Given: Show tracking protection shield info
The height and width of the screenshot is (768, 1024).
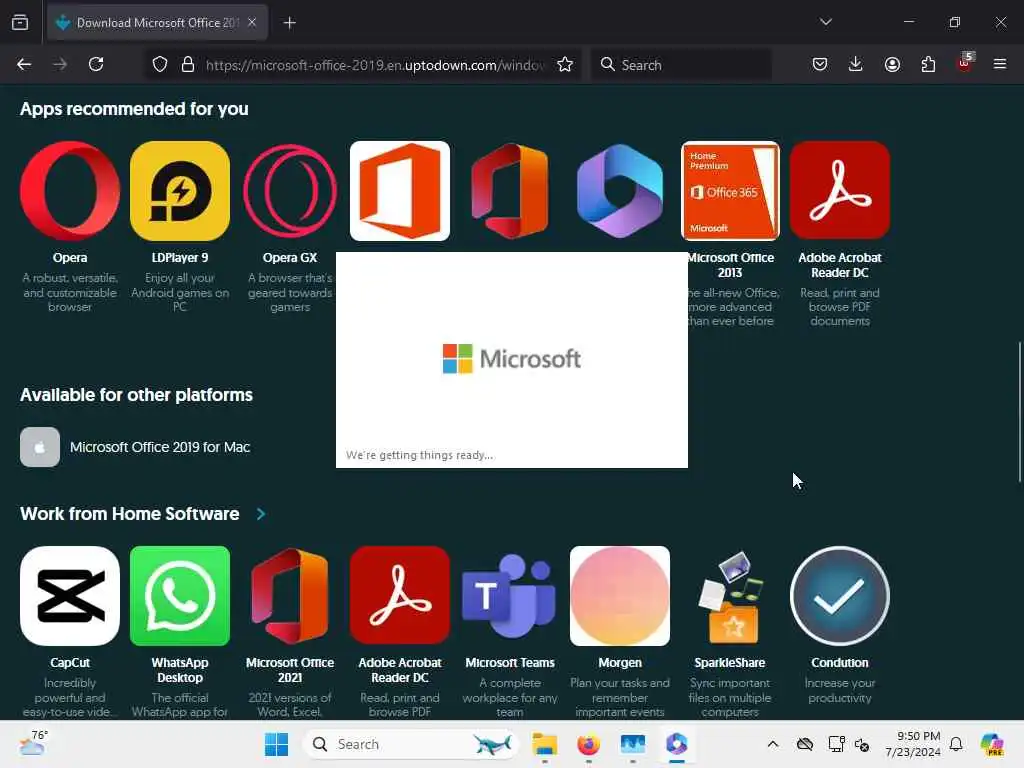Looking at the screenshot, I should pos(160,64).
